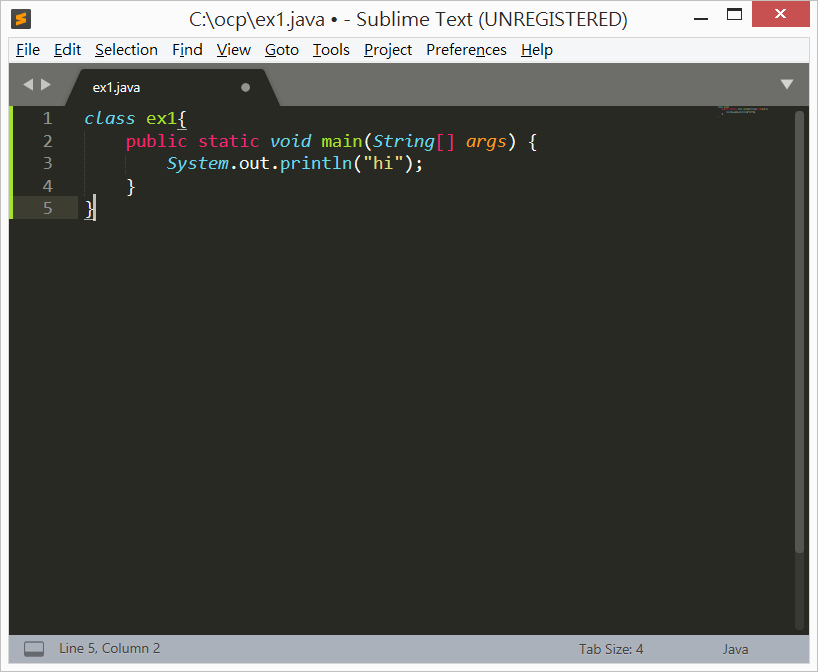This screenshot has width=818, height=672.
Task: Open the Selection menu
Action: coord(126,50)
